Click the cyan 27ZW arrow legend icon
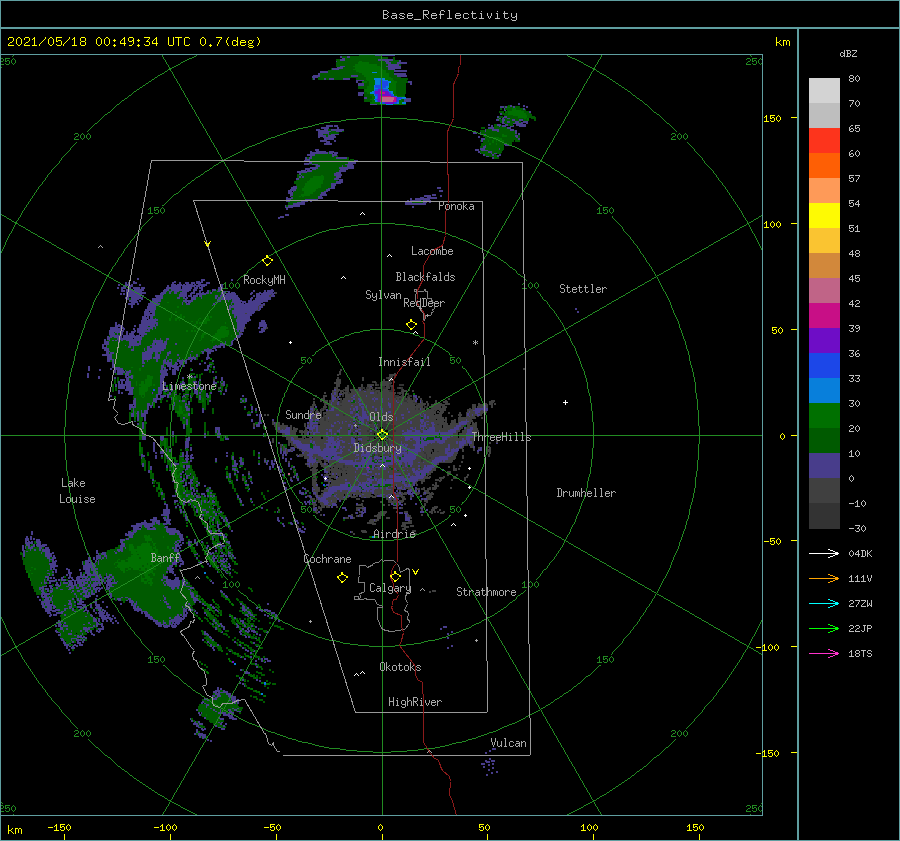The image size is (900, 841). [x=824, y=603]
